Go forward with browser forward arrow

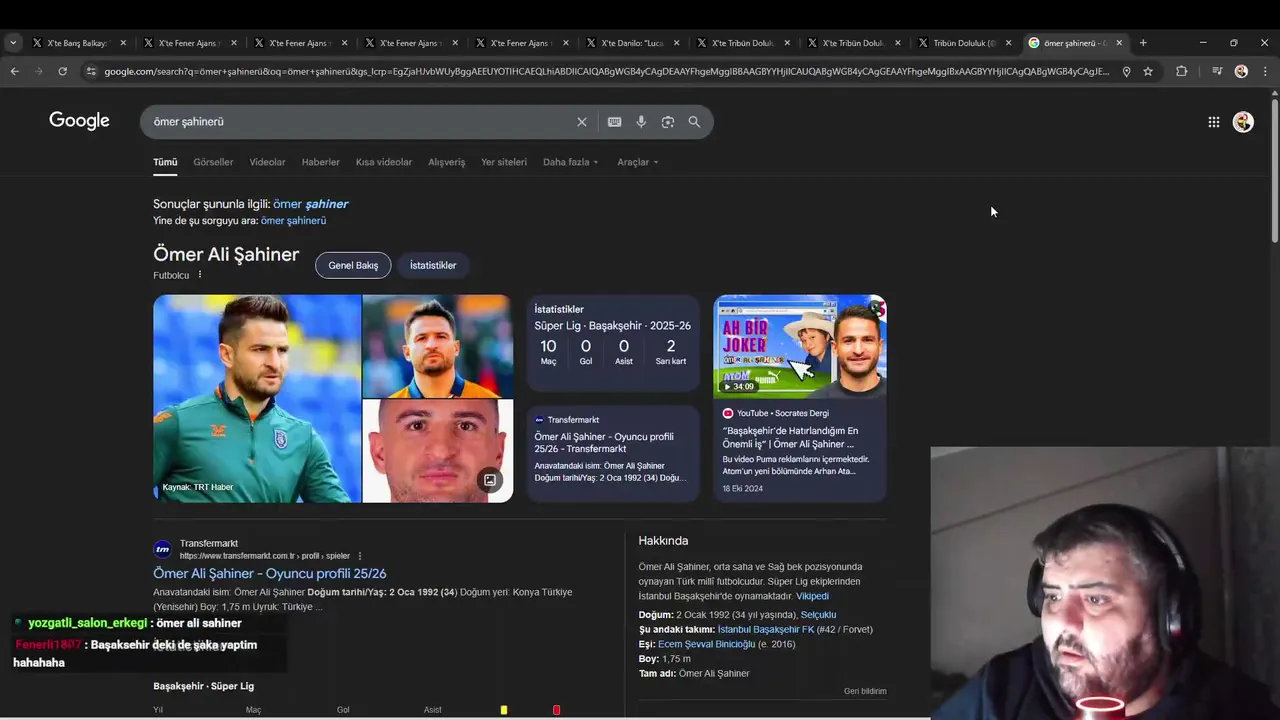point(38,71)
